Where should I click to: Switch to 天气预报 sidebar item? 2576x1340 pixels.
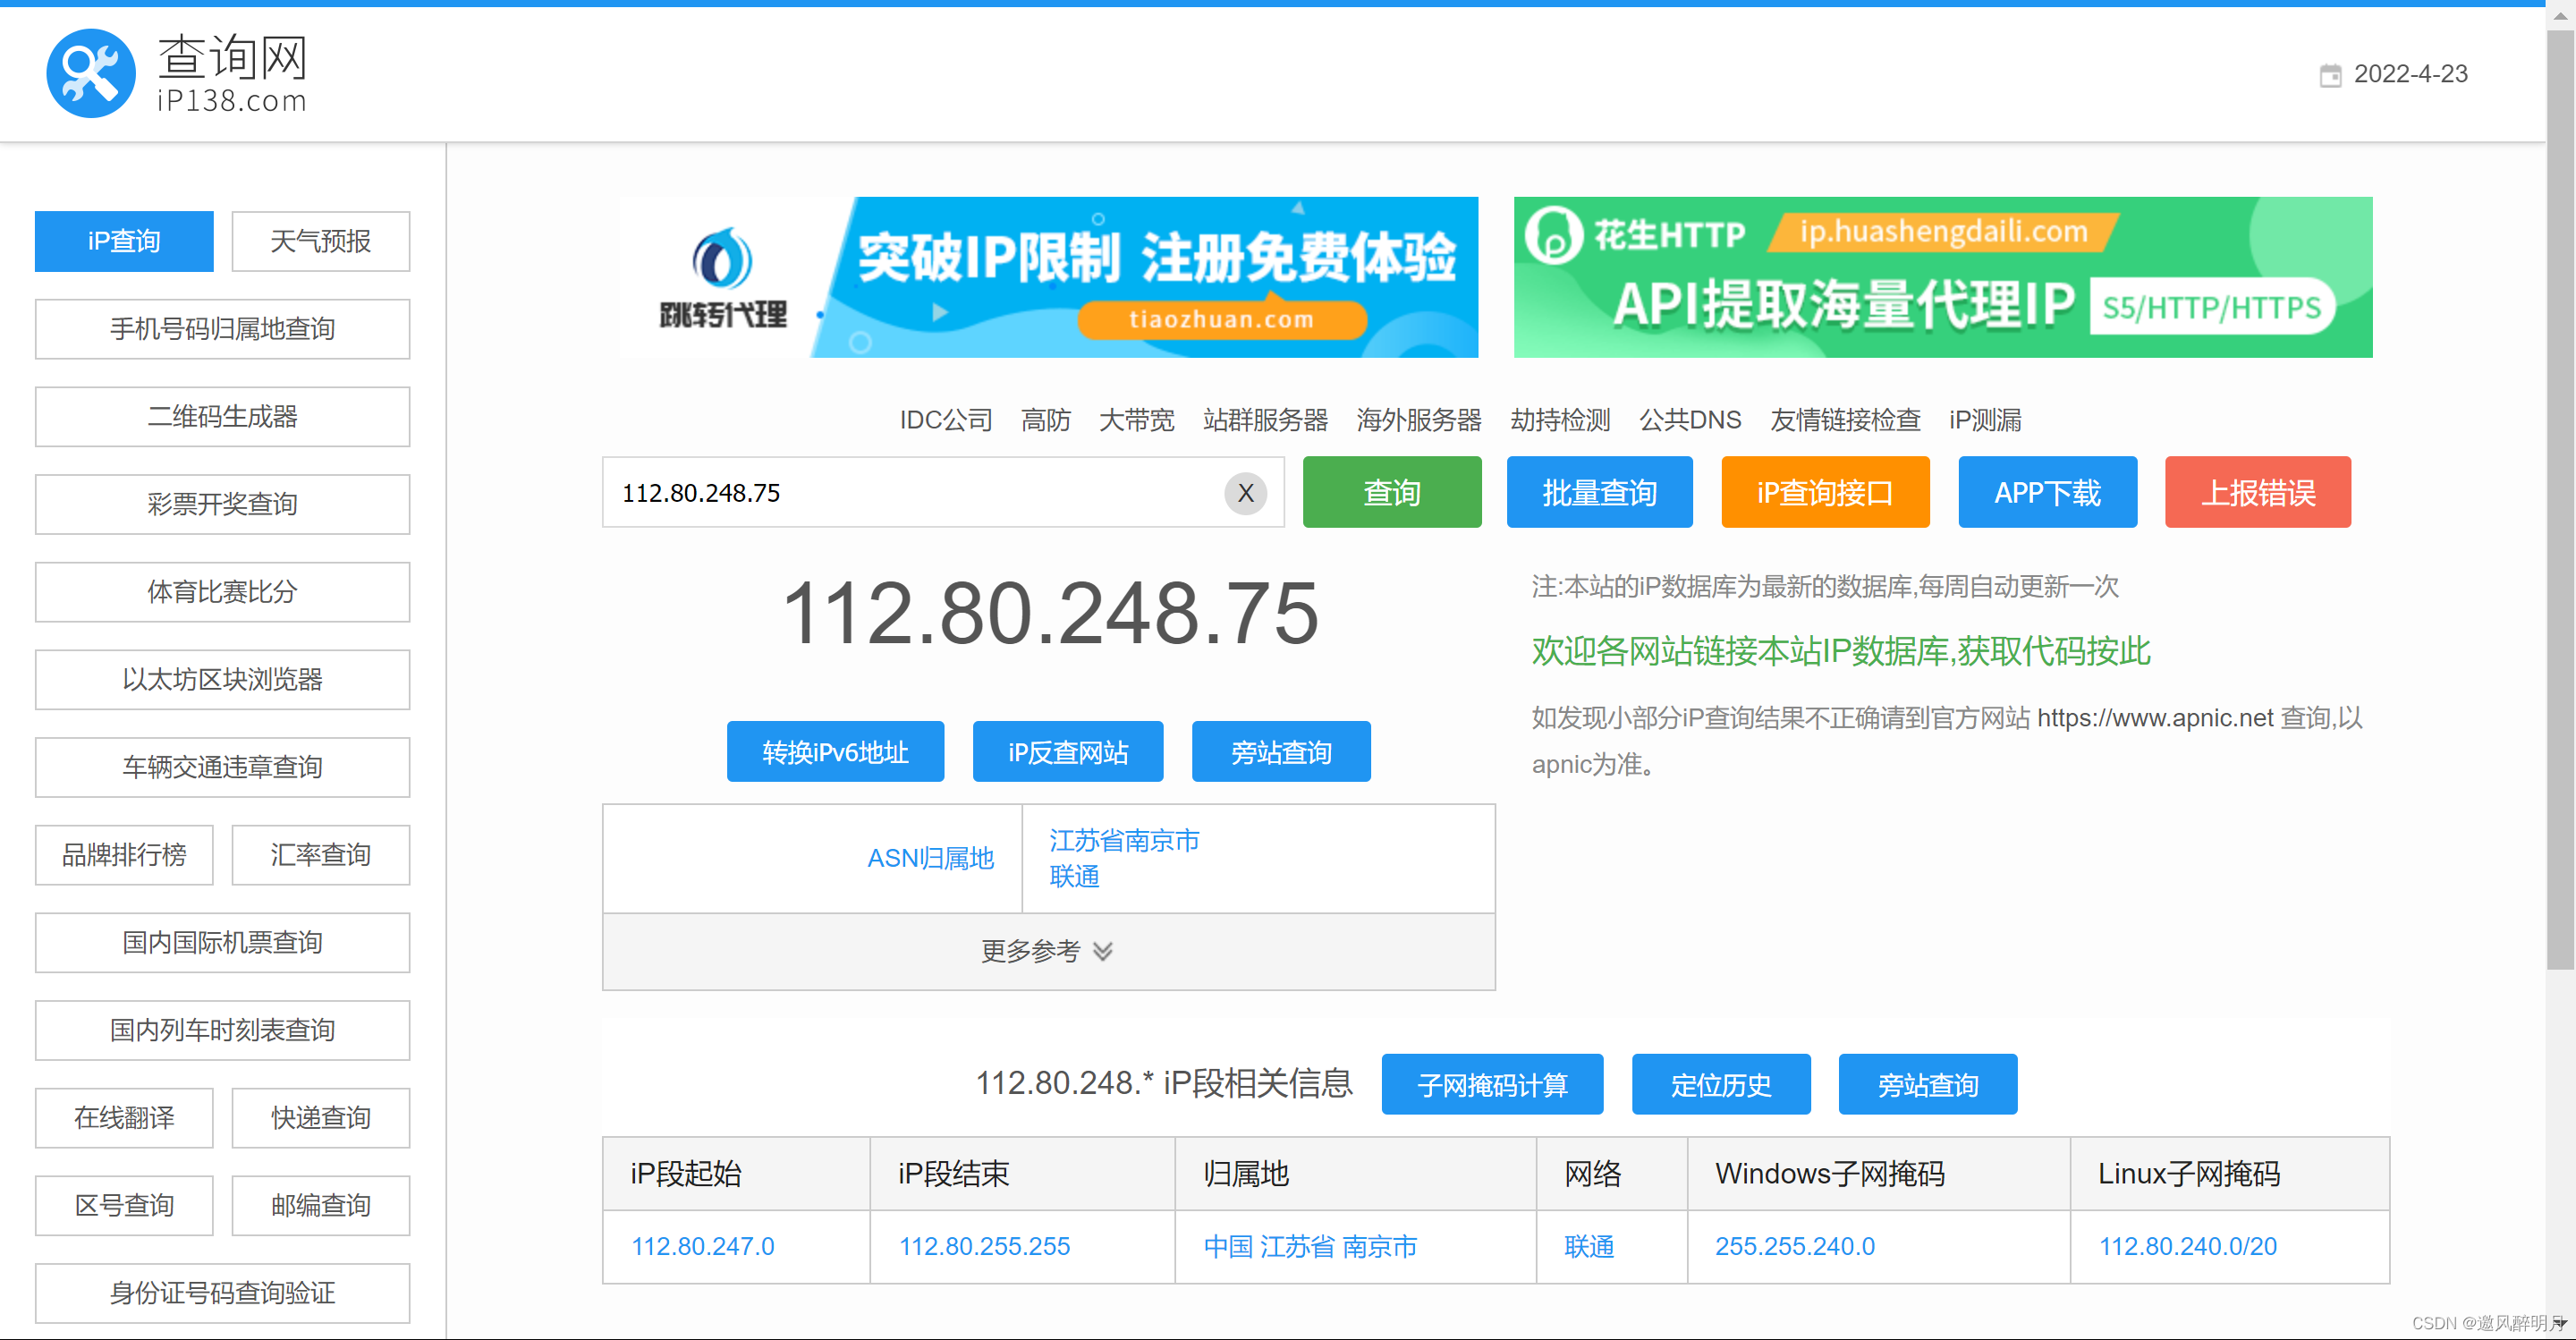click(320, 241)
